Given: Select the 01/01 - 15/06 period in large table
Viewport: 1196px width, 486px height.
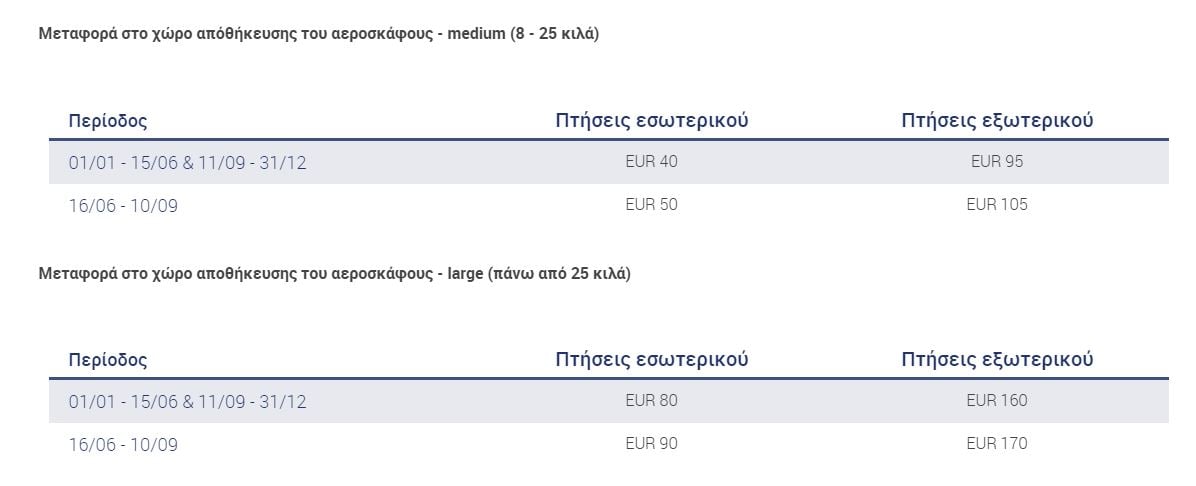Looking at the screenshot, I should 188,402.
